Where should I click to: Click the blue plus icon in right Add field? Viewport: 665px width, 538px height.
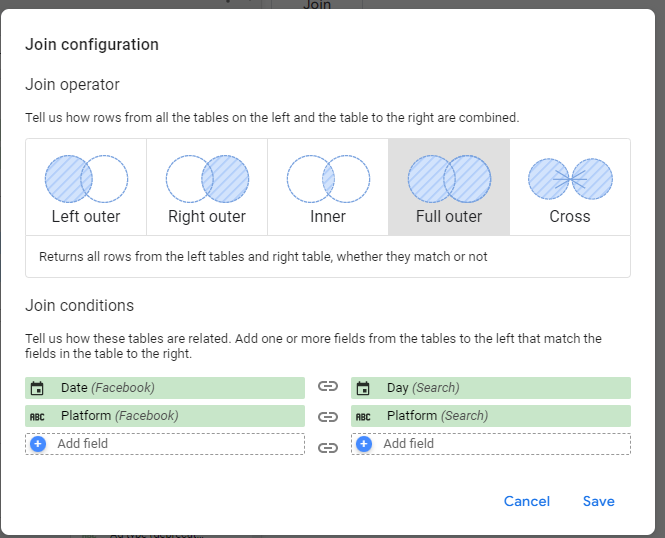[364, 444]
